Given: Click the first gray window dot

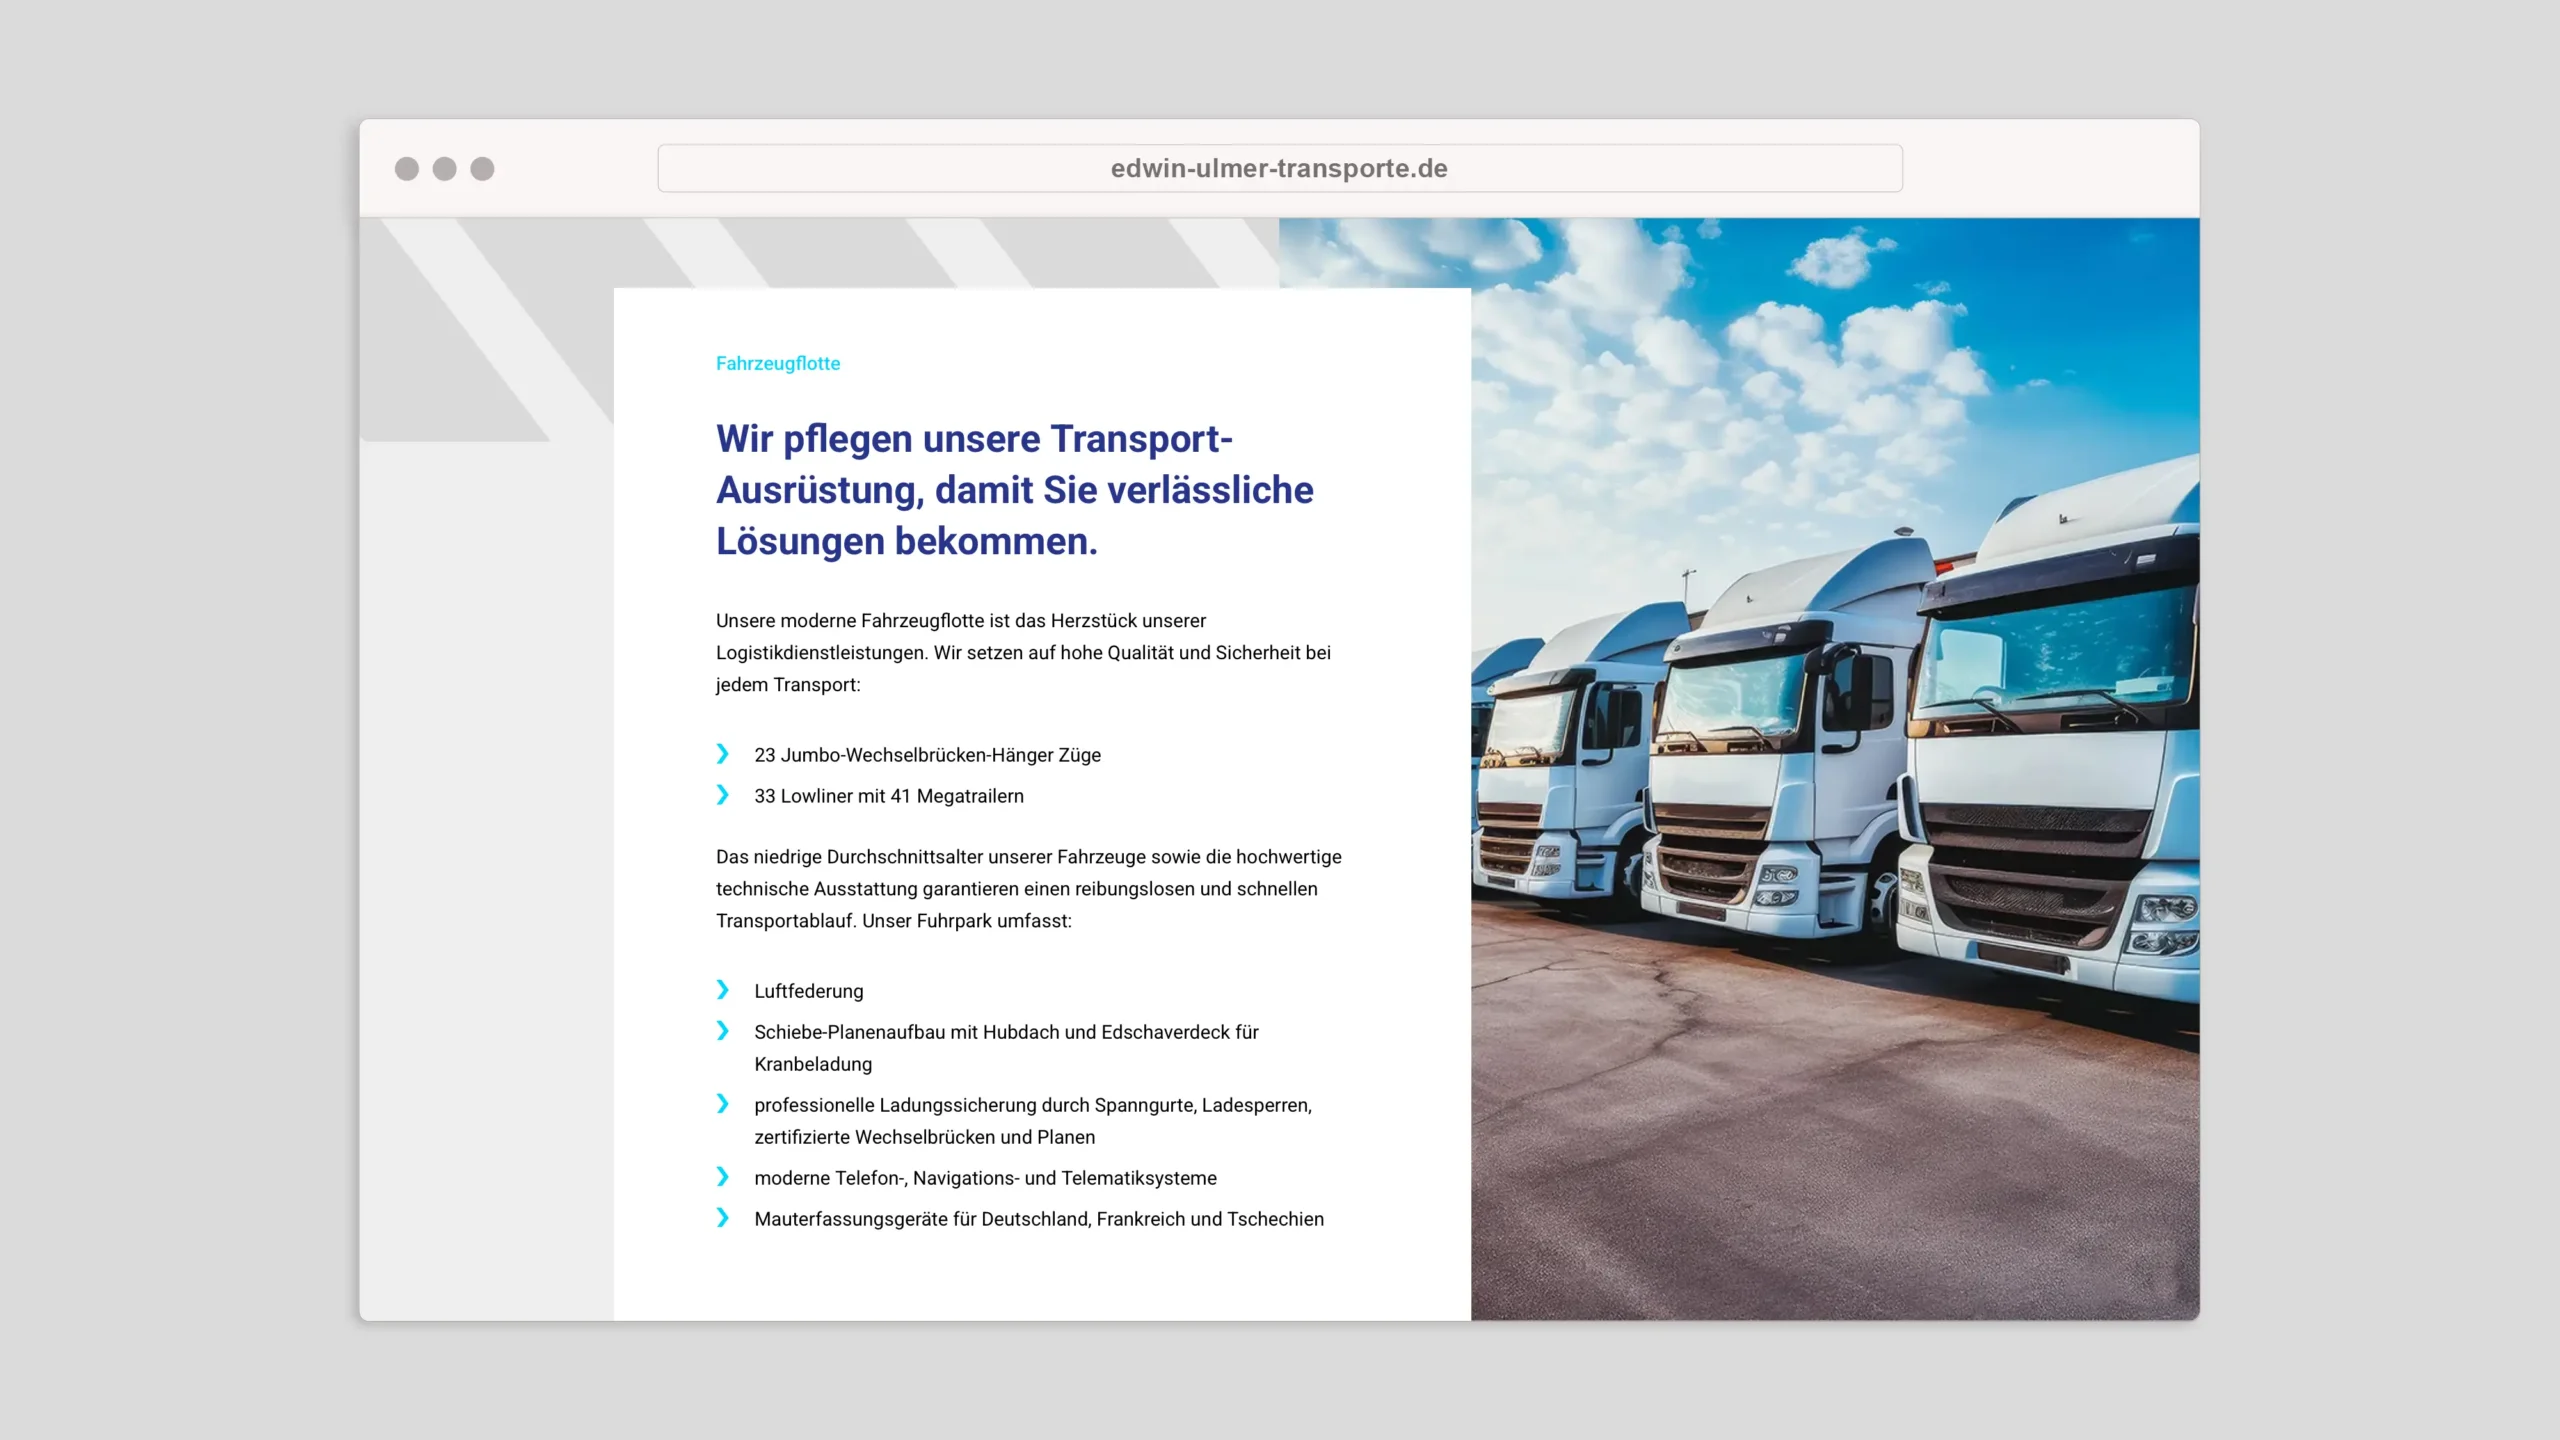Looking at the screenshot, I should click(x=407, y=169).
